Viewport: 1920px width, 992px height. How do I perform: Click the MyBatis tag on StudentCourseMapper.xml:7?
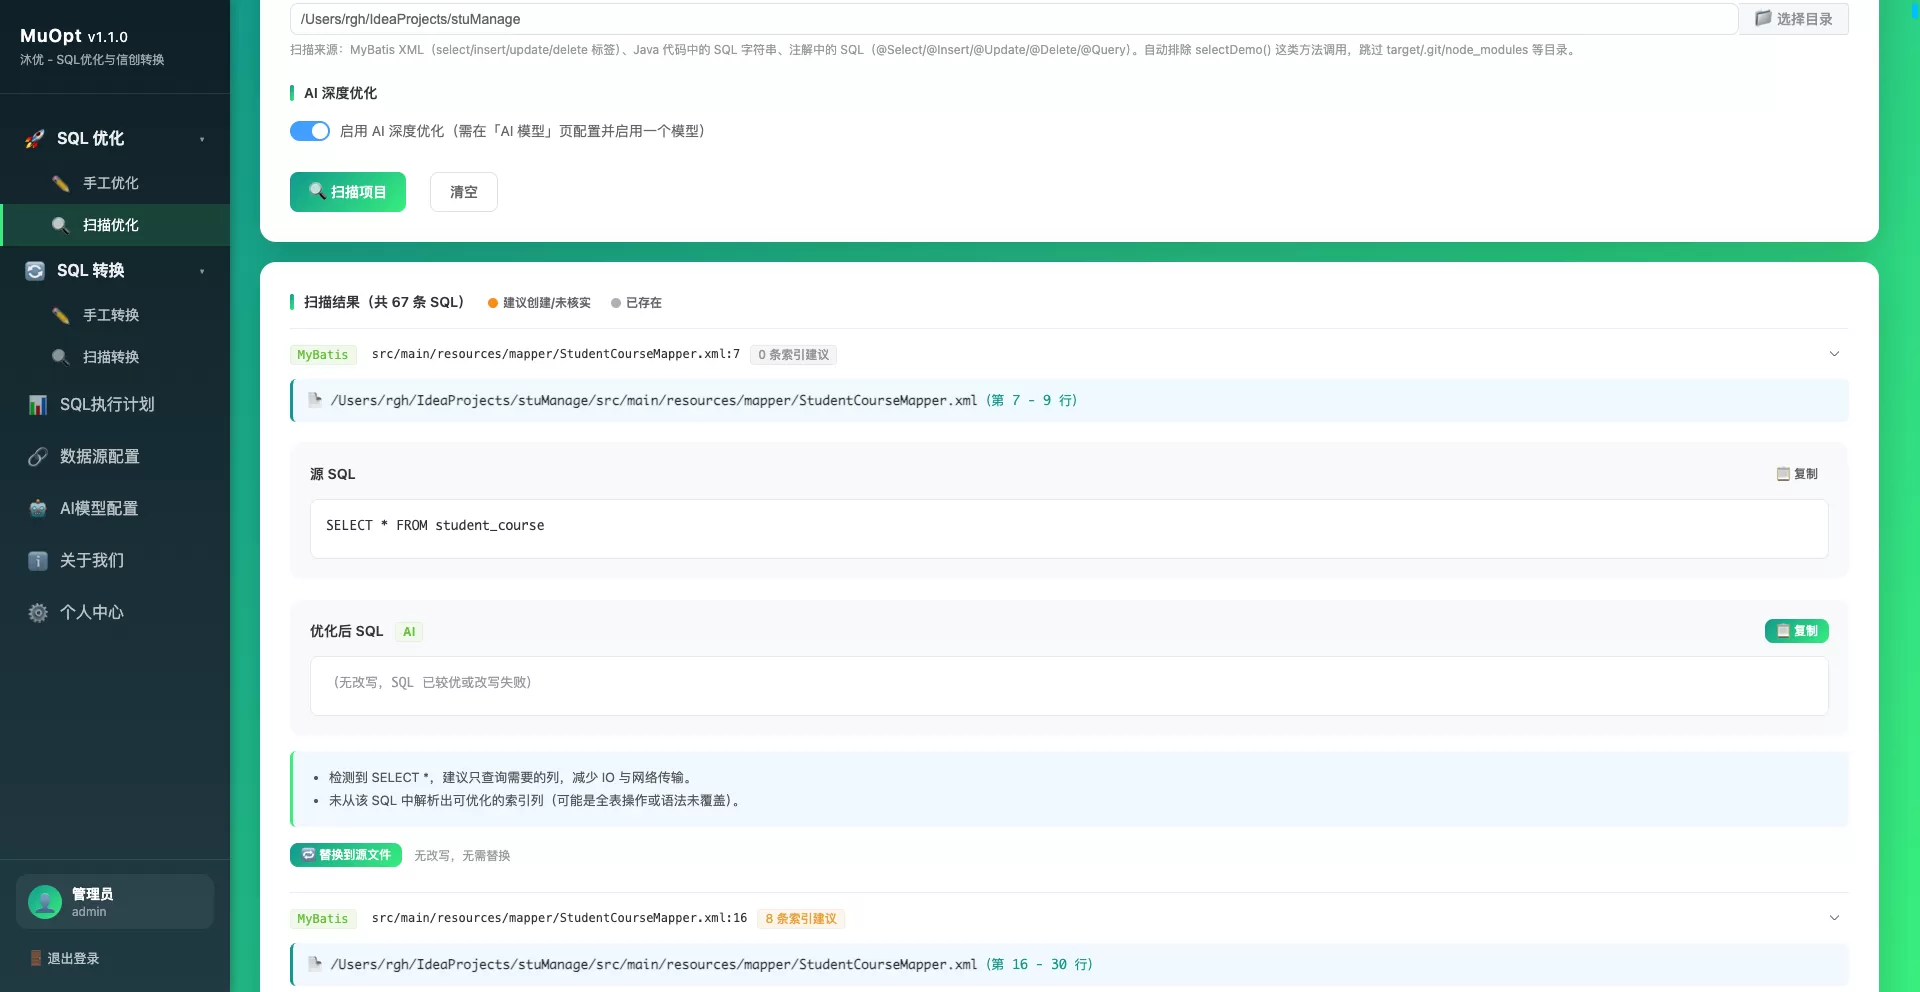point(323,355)
